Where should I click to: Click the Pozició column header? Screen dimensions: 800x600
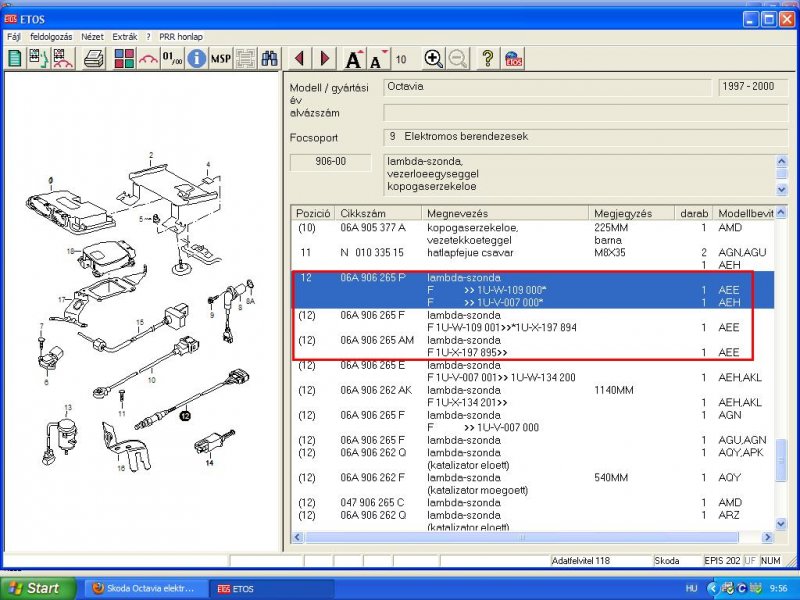click(x=313, y=213)
